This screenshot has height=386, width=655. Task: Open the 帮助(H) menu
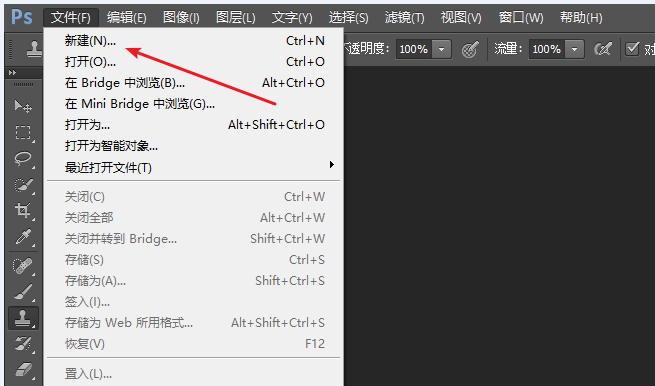tap(581, 18)
